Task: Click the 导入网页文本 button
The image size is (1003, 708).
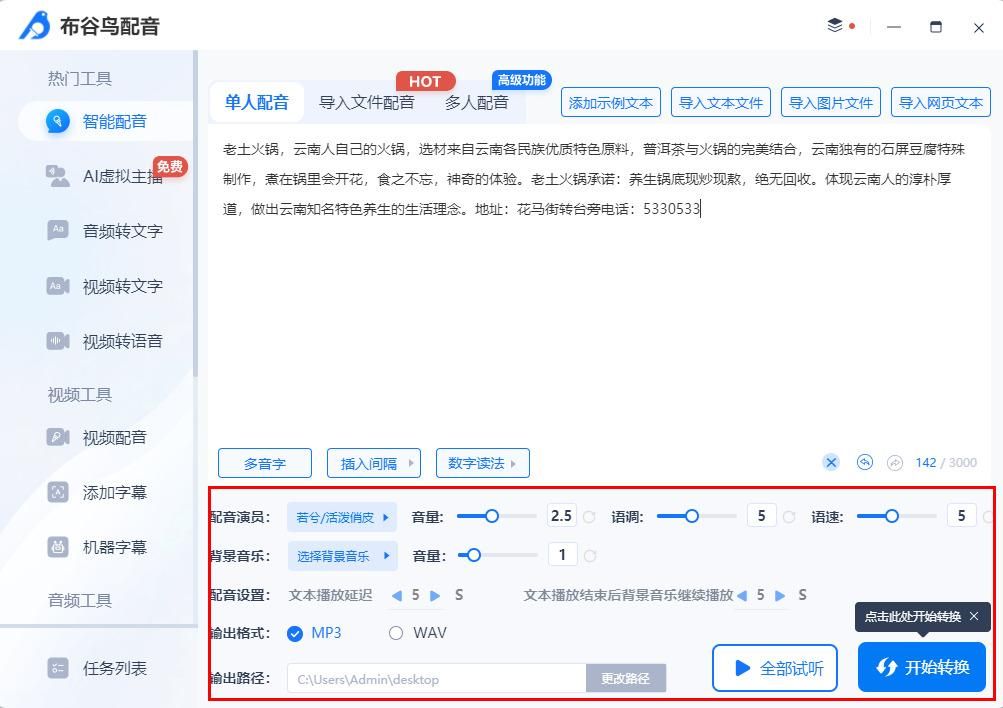Action: click(941, 102)
